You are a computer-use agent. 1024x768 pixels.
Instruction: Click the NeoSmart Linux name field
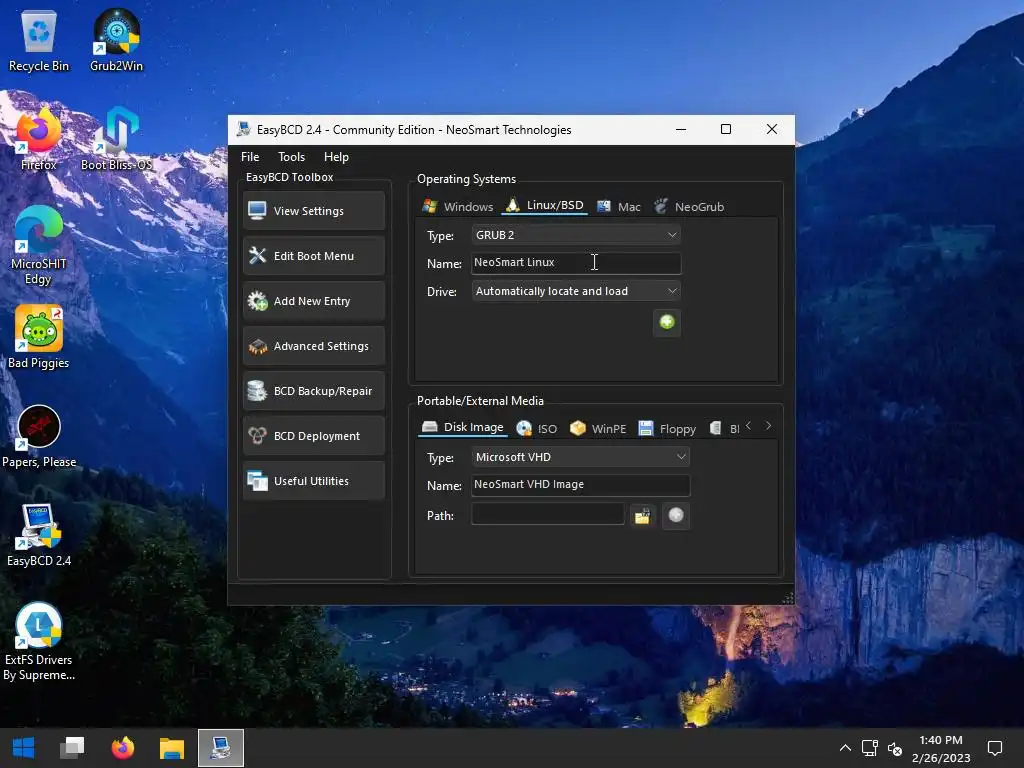click(576, 263)
